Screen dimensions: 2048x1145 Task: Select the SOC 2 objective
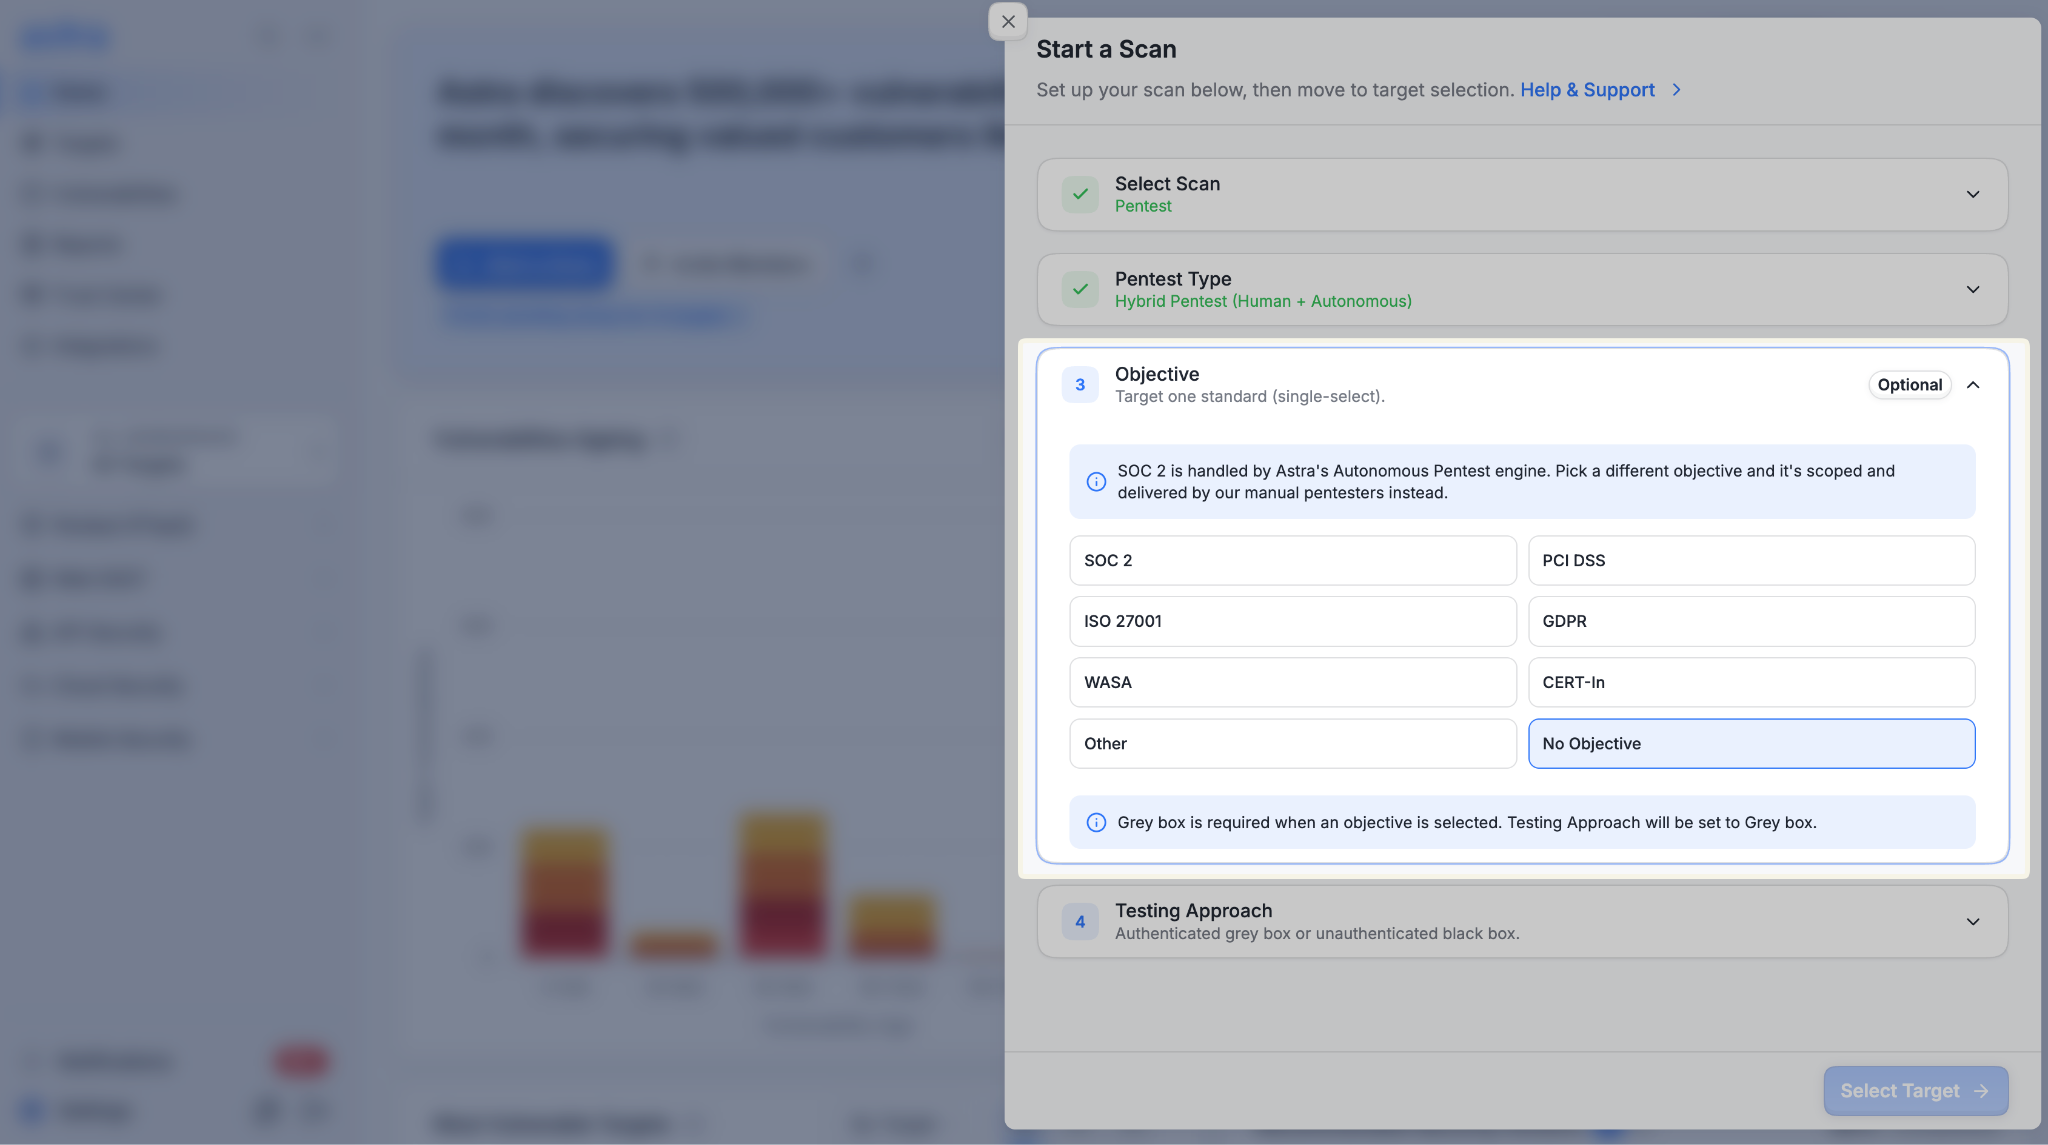tap(1293, 561)
